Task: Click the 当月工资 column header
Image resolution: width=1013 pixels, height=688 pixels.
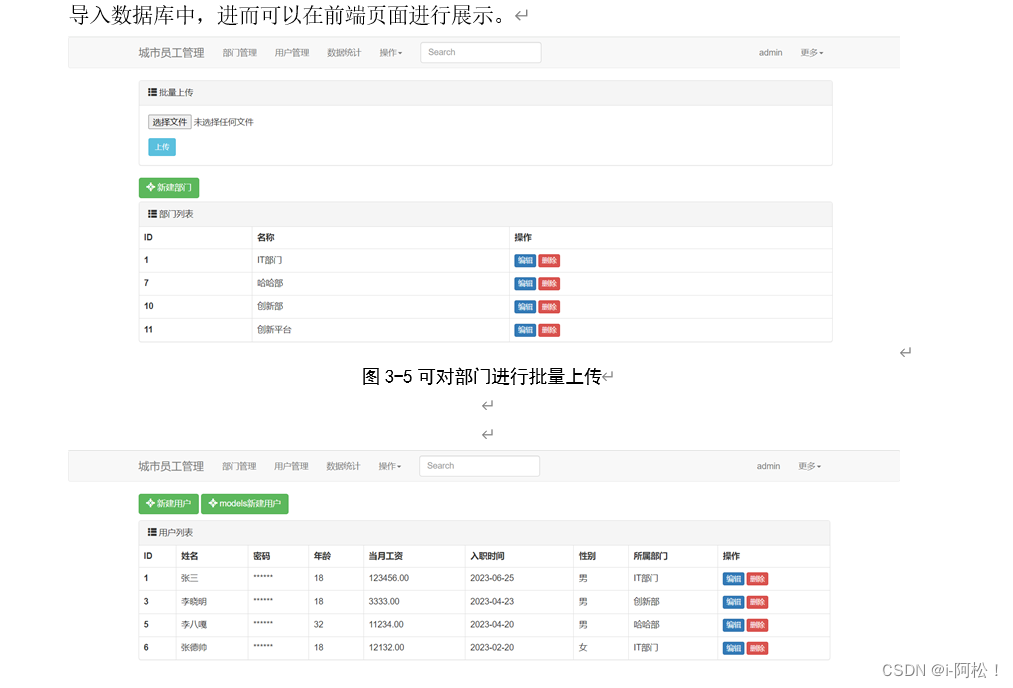Action: point(386,556)
